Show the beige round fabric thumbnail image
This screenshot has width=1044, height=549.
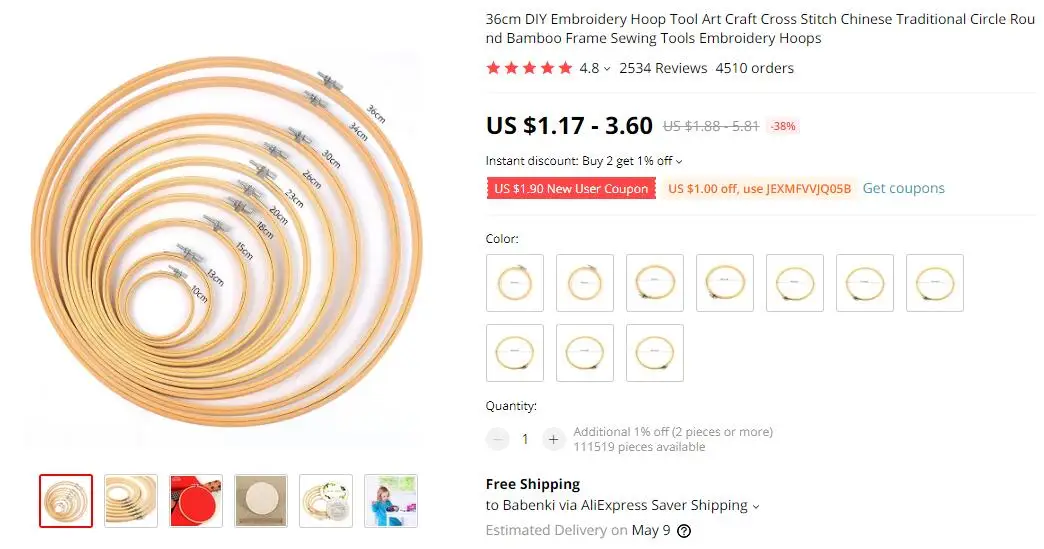click(x=261, y=501)
